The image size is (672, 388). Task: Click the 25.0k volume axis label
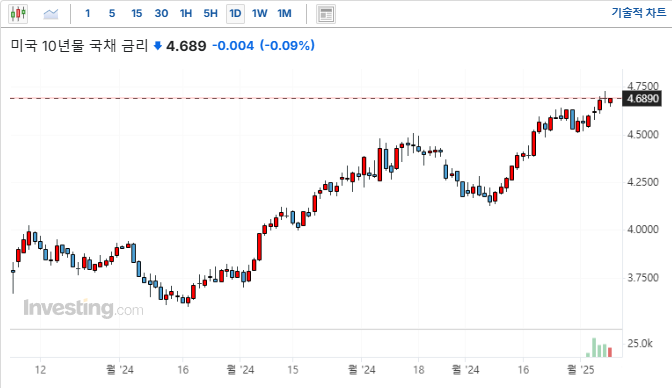point(640,343)
